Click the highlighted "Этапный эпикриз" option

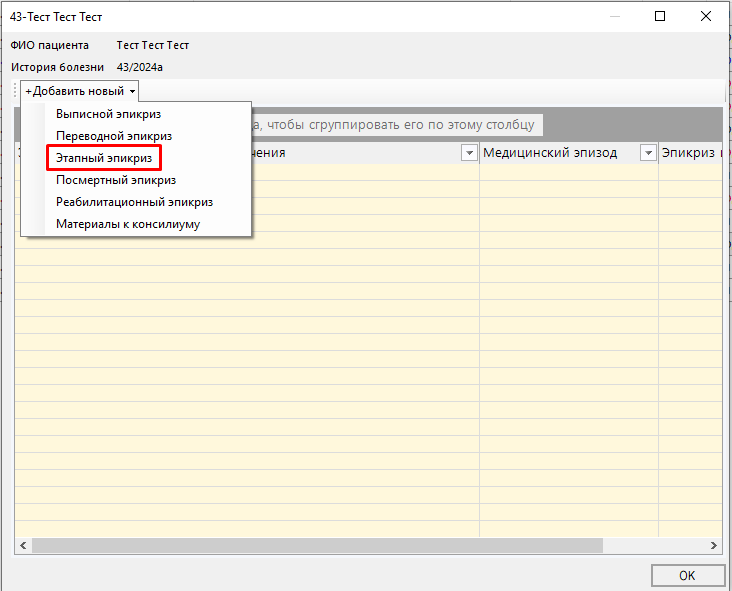(103, 158)
